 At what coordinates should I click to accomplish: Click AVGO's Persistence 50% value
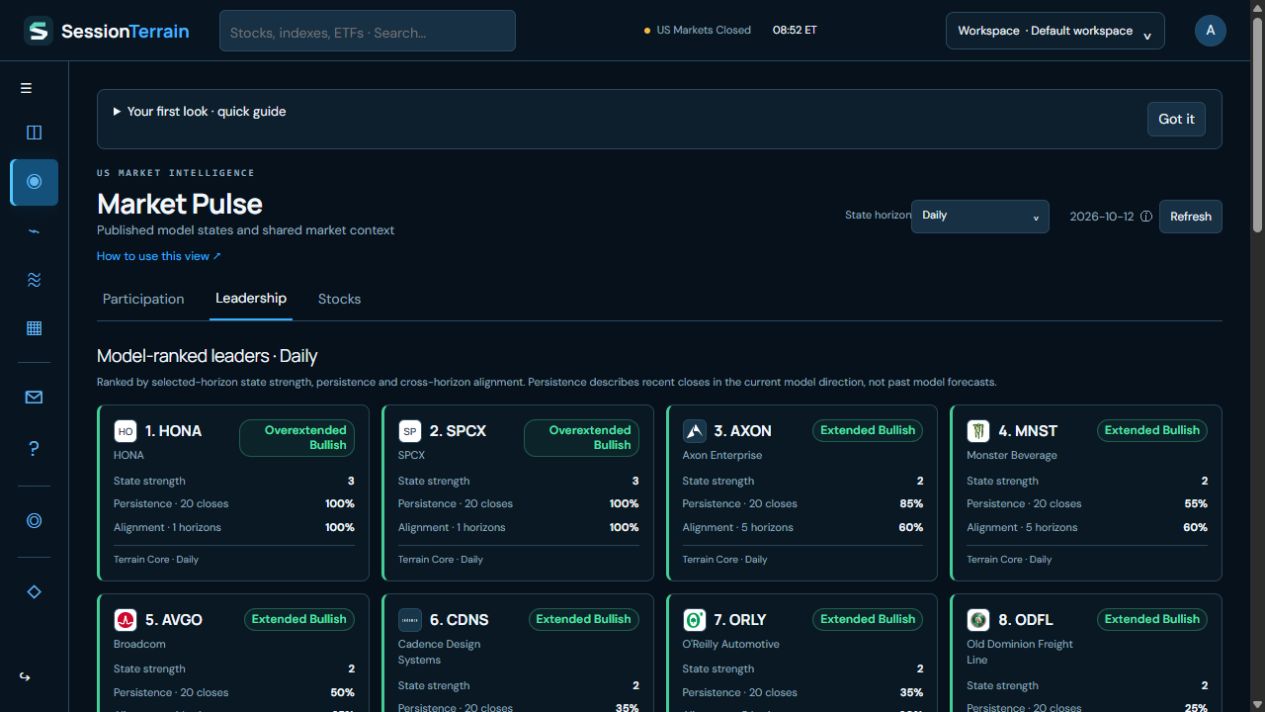coord(342,693)
